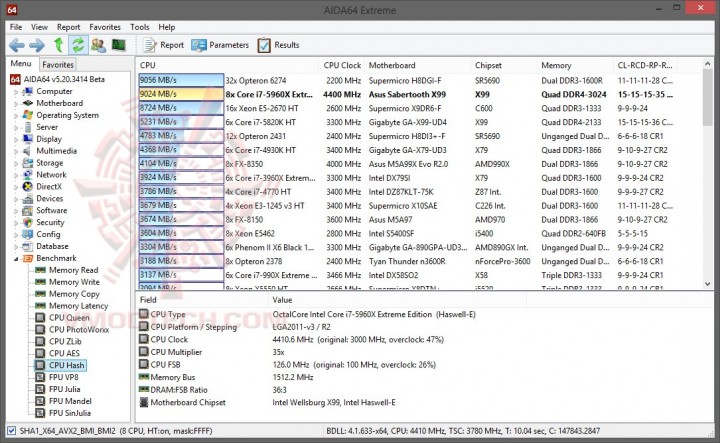720x443 pixels.
Task: Open the Tools menu
Action: (x=140, y=27)
